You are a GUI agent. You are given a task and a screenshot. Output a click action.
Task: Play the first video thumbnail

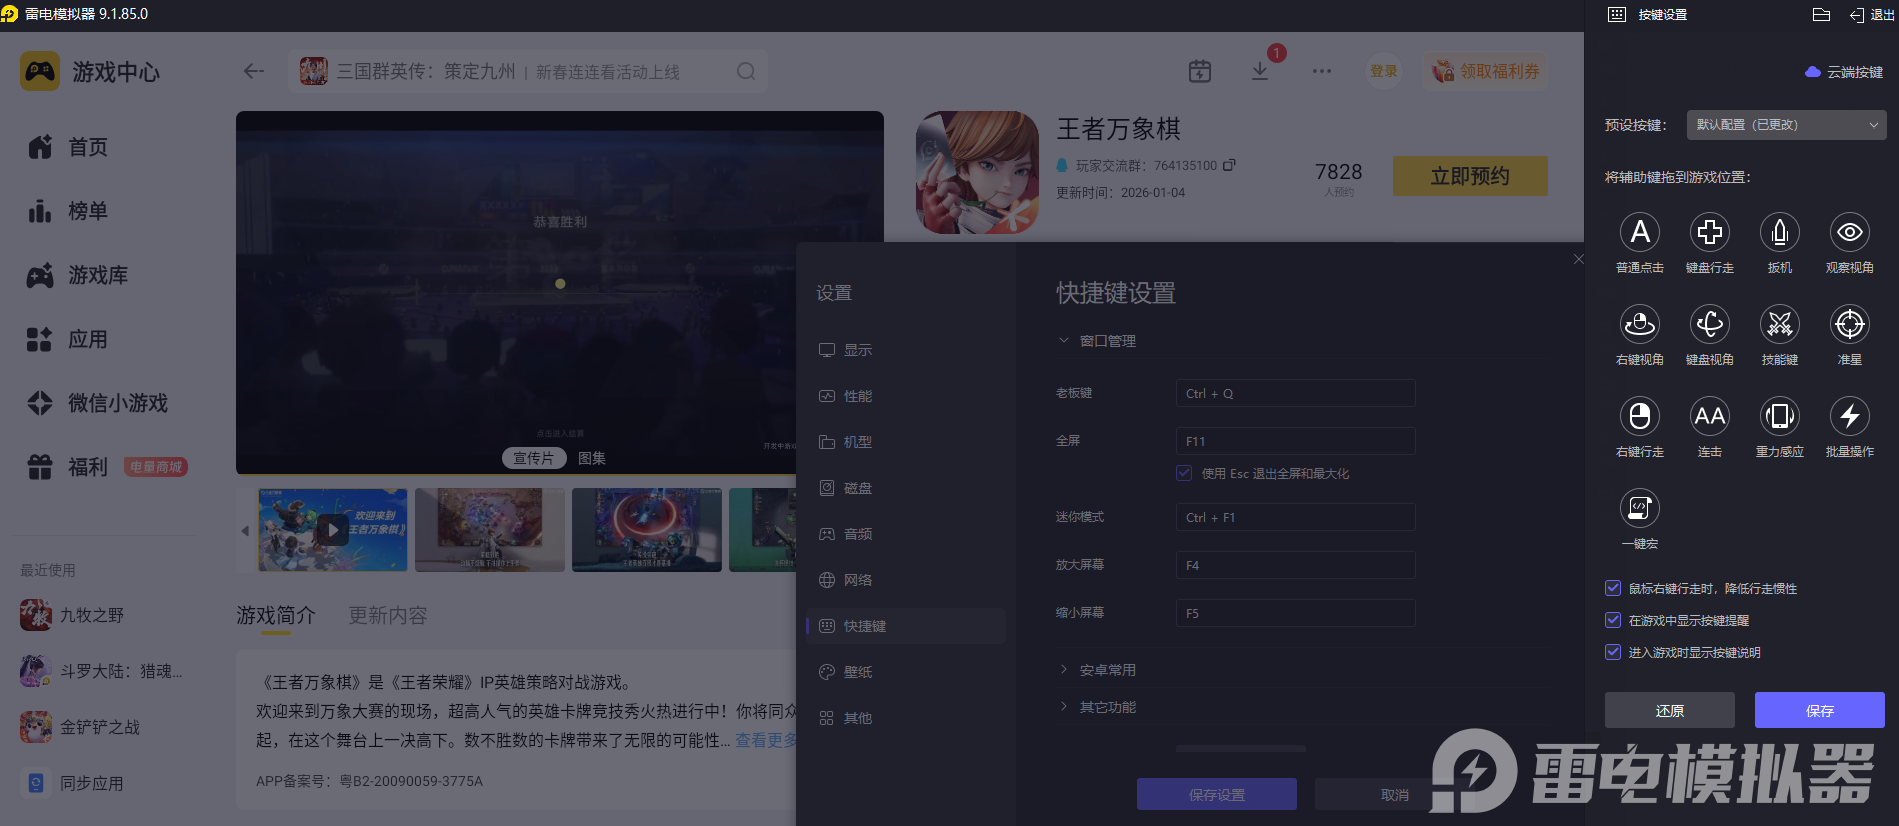pyautogui.click(x=333, y=530)
